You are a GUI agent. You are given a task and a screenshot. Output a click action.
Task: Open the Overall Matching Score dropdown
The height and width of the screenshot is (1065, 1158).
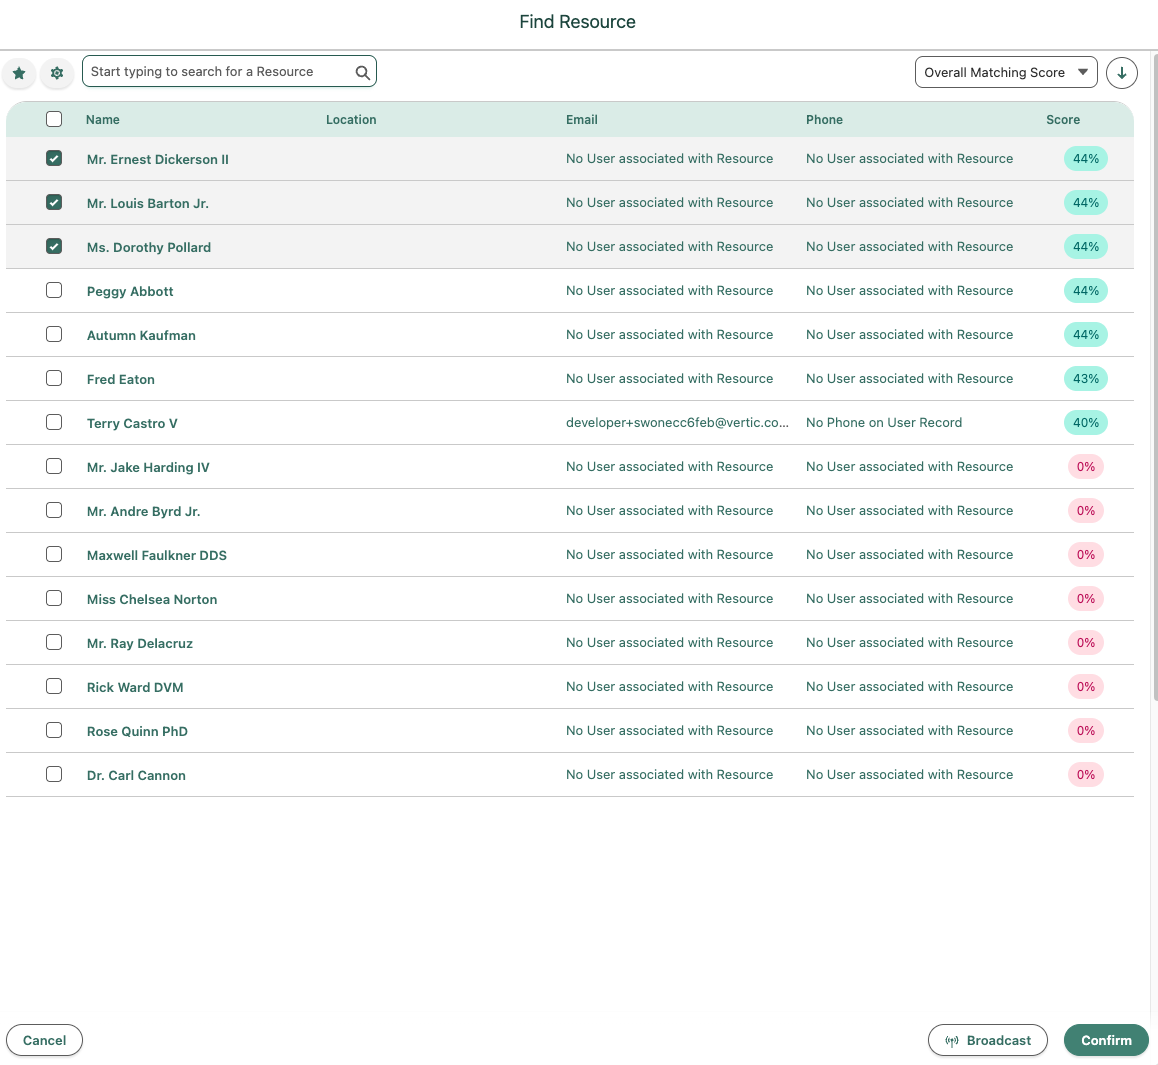click(x=1005, y=72)
